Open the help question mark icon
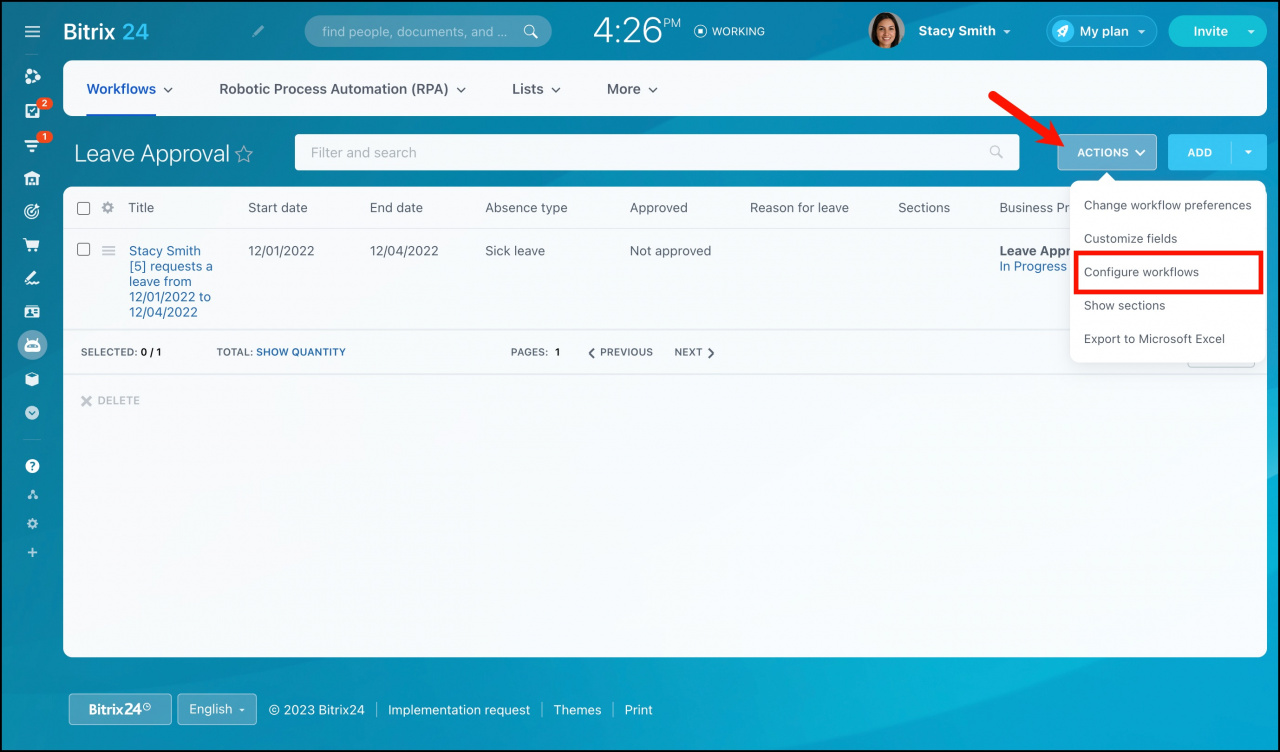This screenshot has width=1280, height=752. pyautogui.click(x=32, y=466)
